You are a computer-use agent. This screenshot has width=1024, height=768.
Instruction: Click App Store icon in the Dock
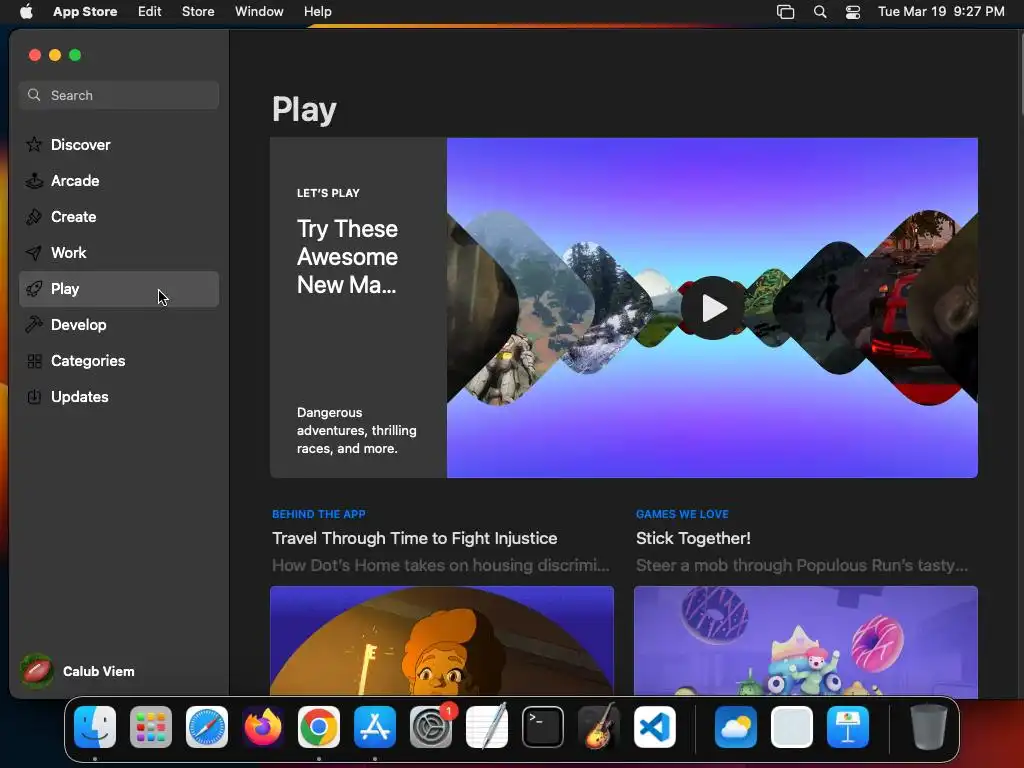375,727
